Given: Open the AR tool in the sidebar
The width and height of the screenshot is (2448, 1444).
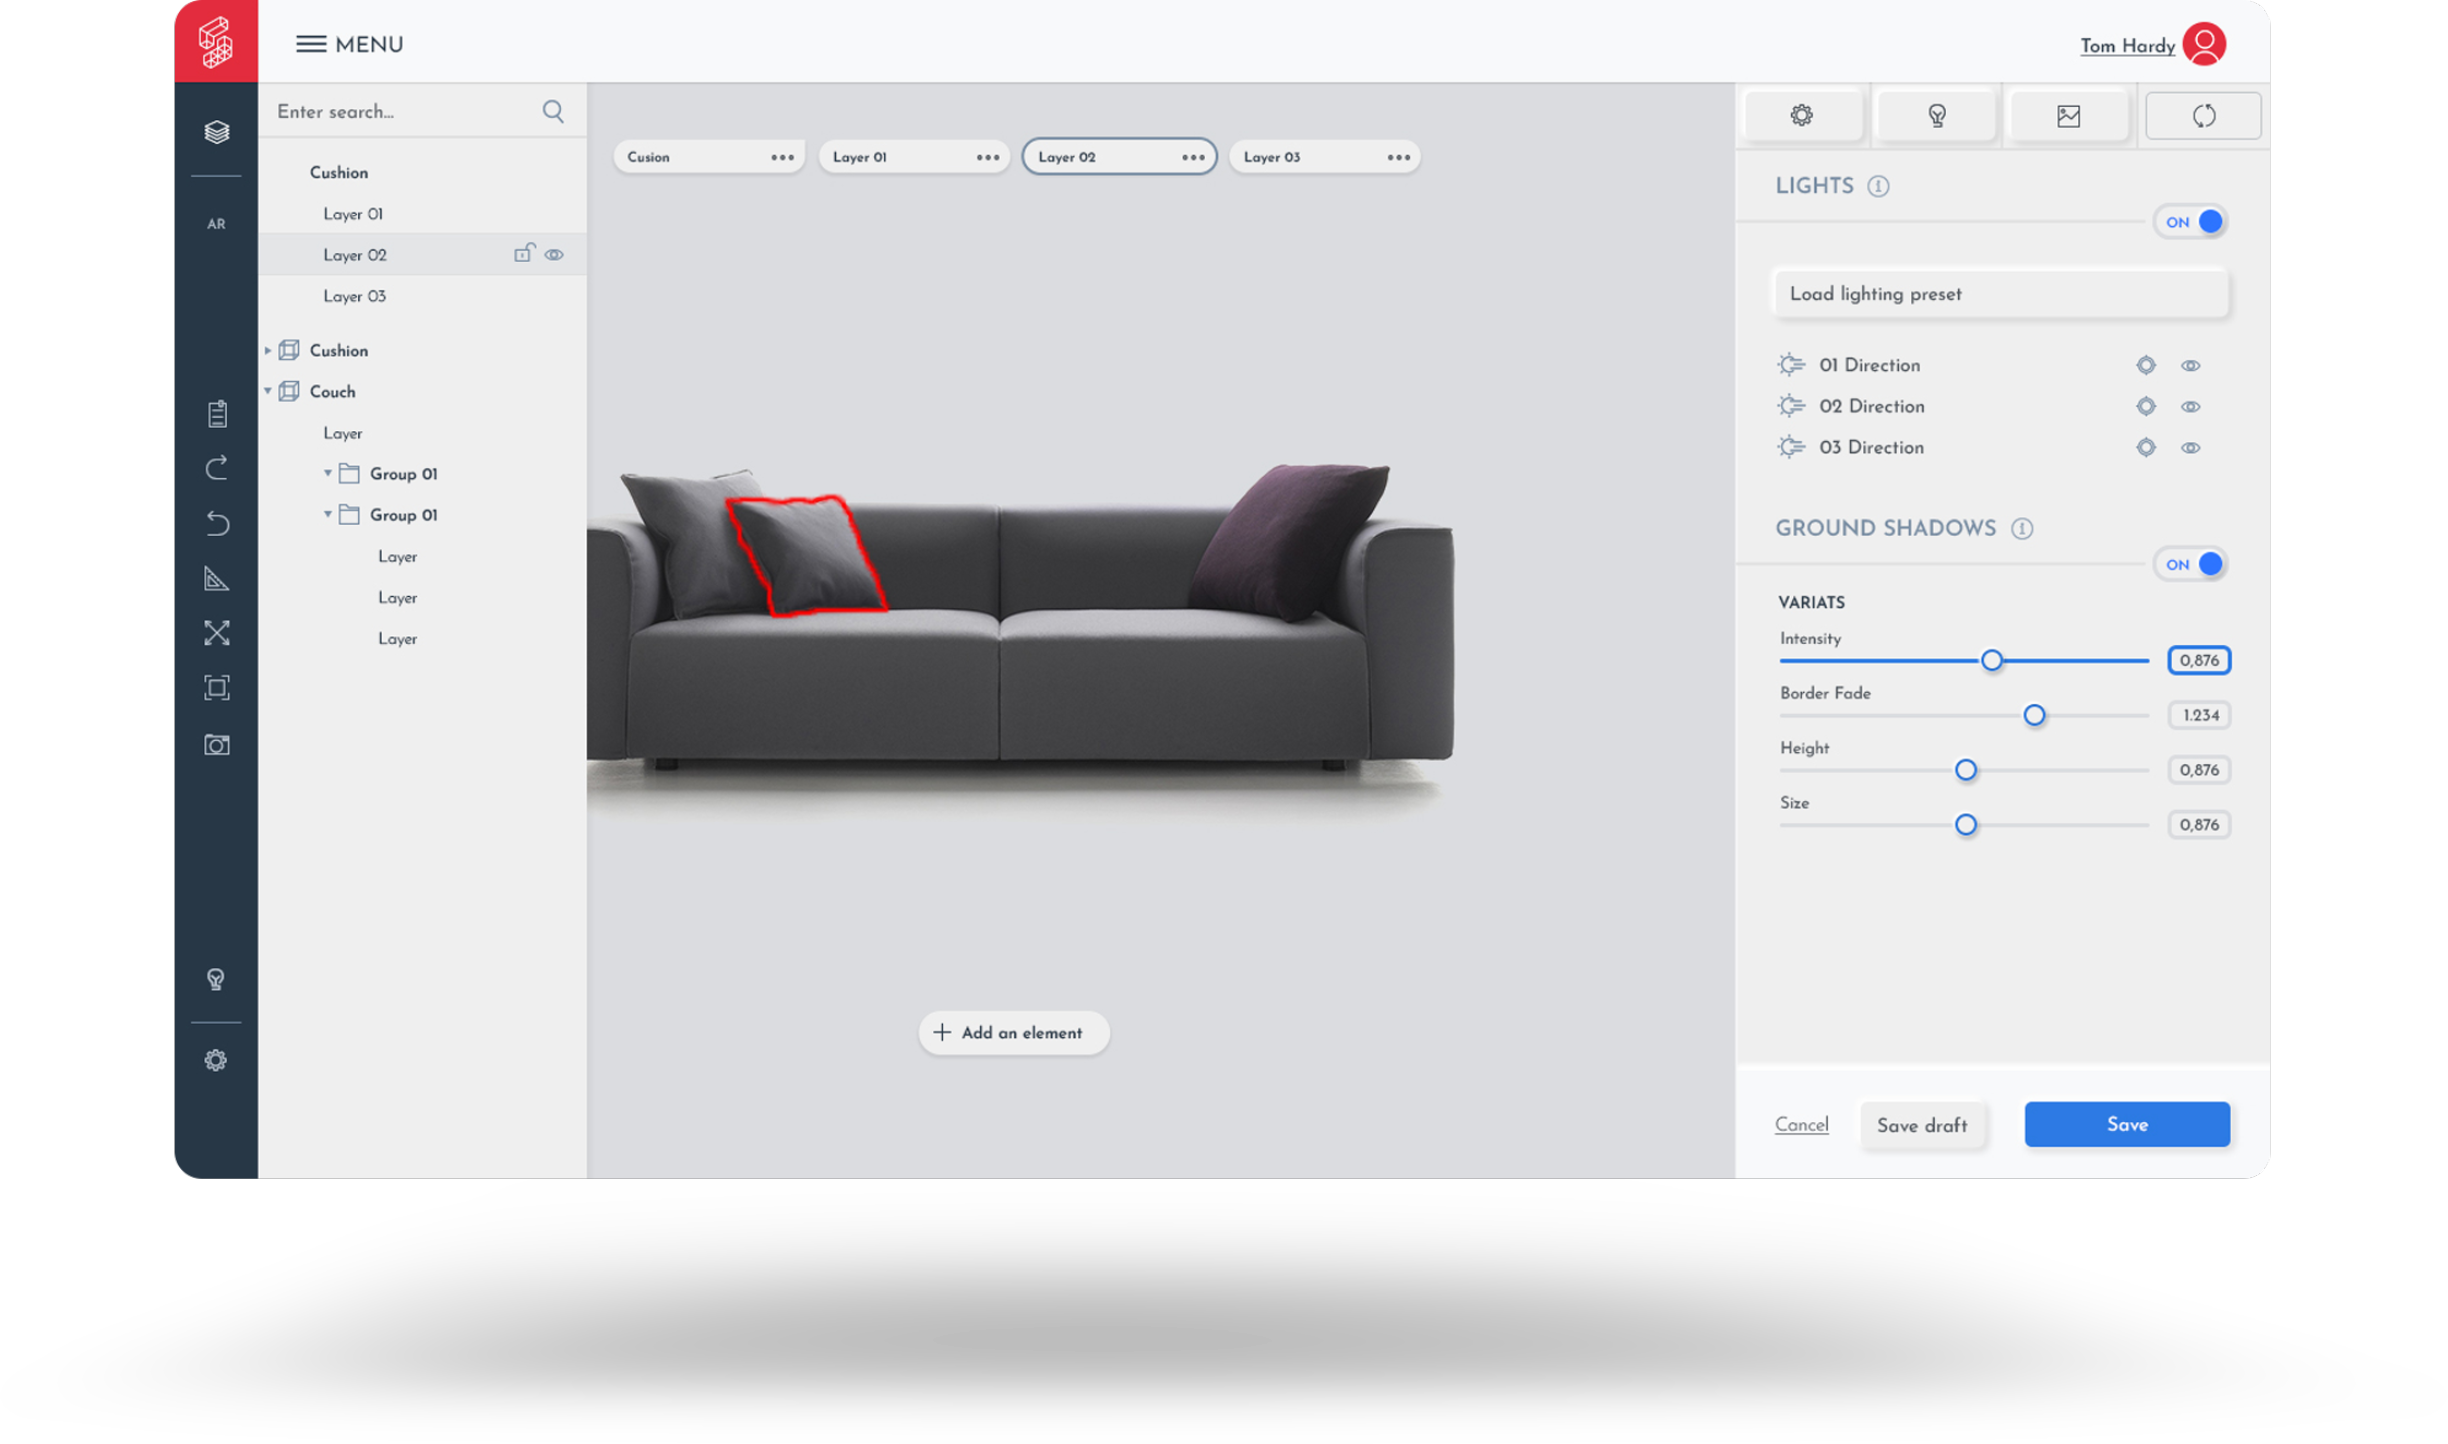Looking at the screenshot, I should click(x=217, y=223).
